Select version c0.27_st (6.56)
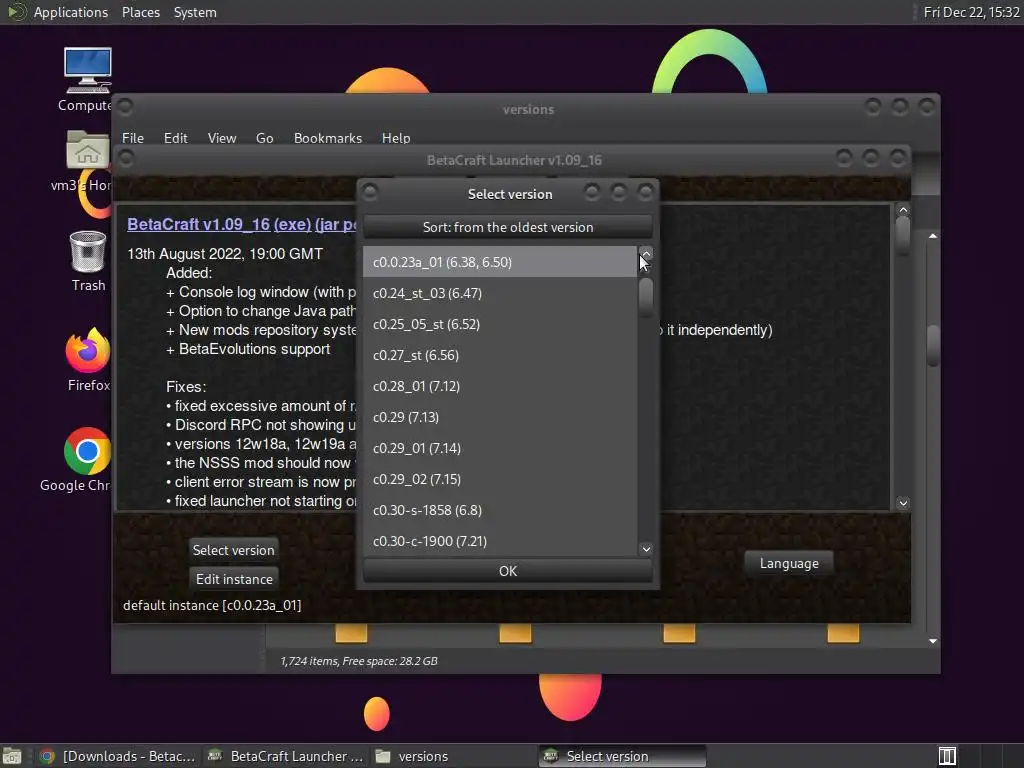 point(500,355)
